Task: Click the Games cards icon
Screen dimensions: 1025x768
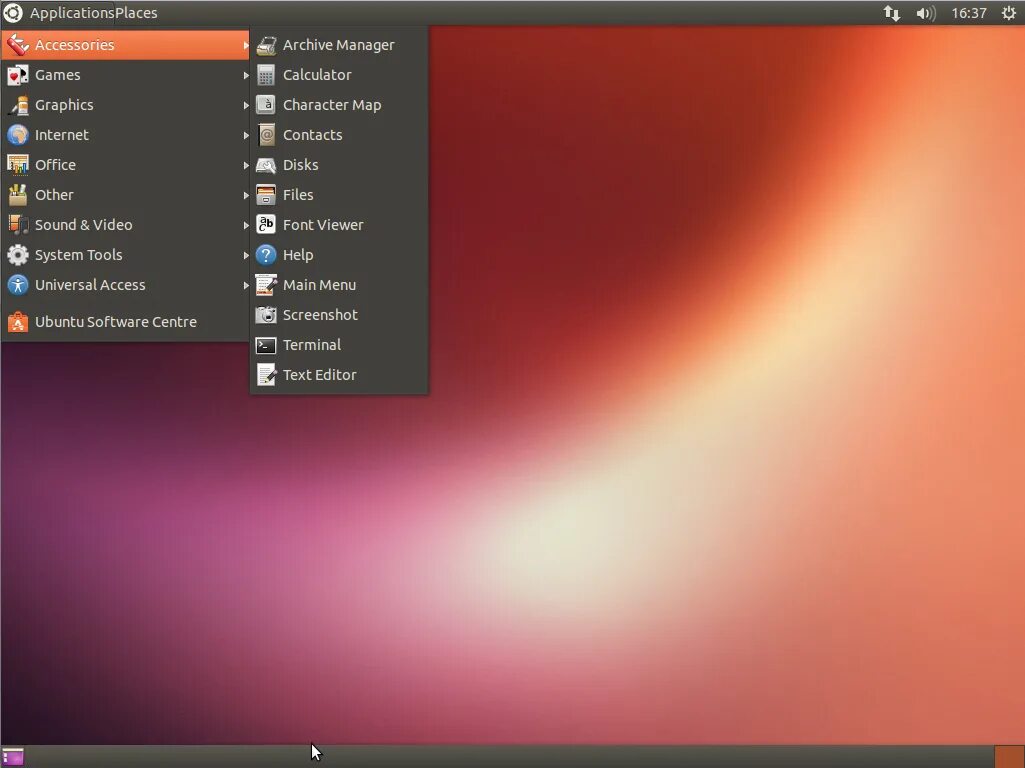Action: (18, 75)
